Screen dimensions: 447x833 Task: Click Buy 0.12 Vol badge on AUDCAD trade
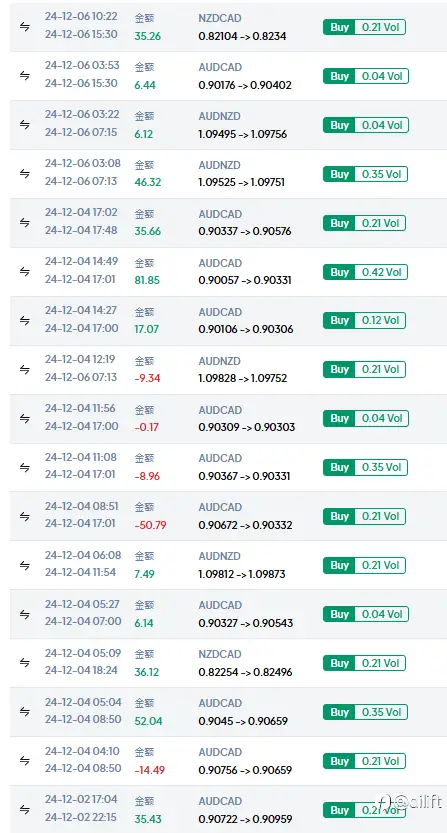[x=364, y=320]
